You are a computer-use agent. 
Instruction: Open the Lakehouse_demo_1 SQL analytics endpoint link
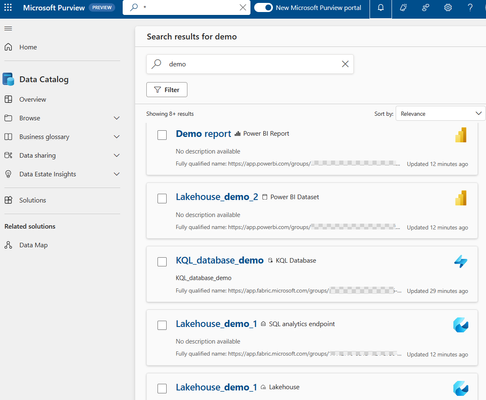pyautogui.click(x=216, y=324)
